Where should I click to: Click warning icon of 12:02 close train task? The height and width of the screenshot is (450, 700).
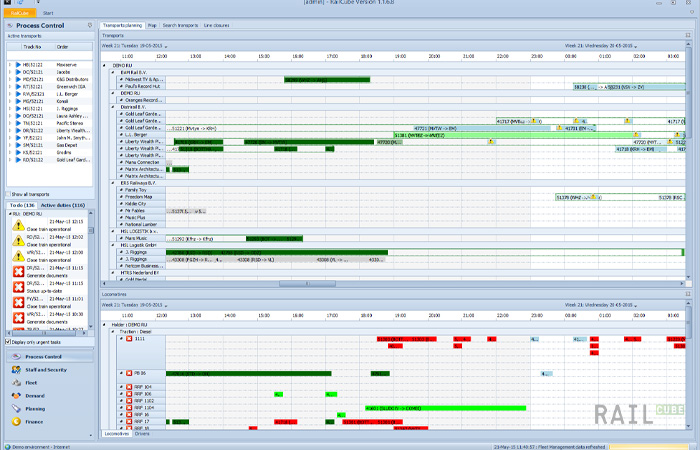18,241
